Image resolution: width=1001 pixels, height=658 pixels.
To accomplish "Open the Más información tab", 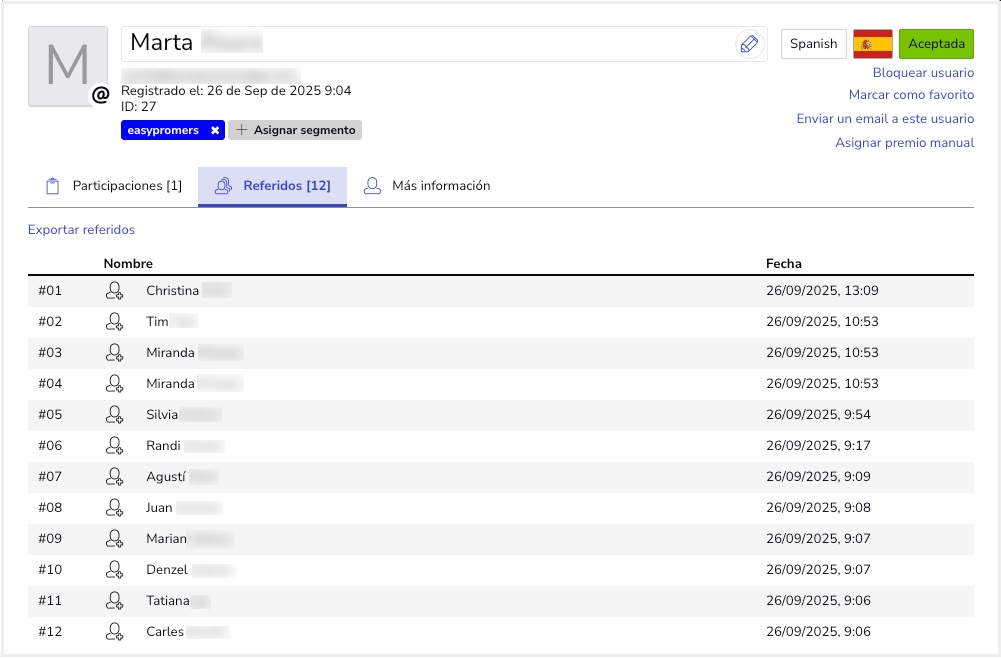I will pyautogui.click(x=427, y=186).
